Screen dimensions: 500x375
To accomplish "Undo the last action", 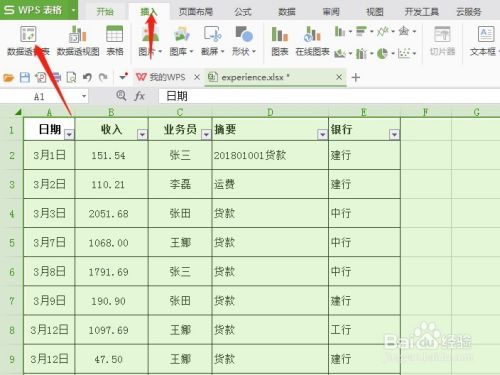I will pyautogui.click(x=87, y=78).
